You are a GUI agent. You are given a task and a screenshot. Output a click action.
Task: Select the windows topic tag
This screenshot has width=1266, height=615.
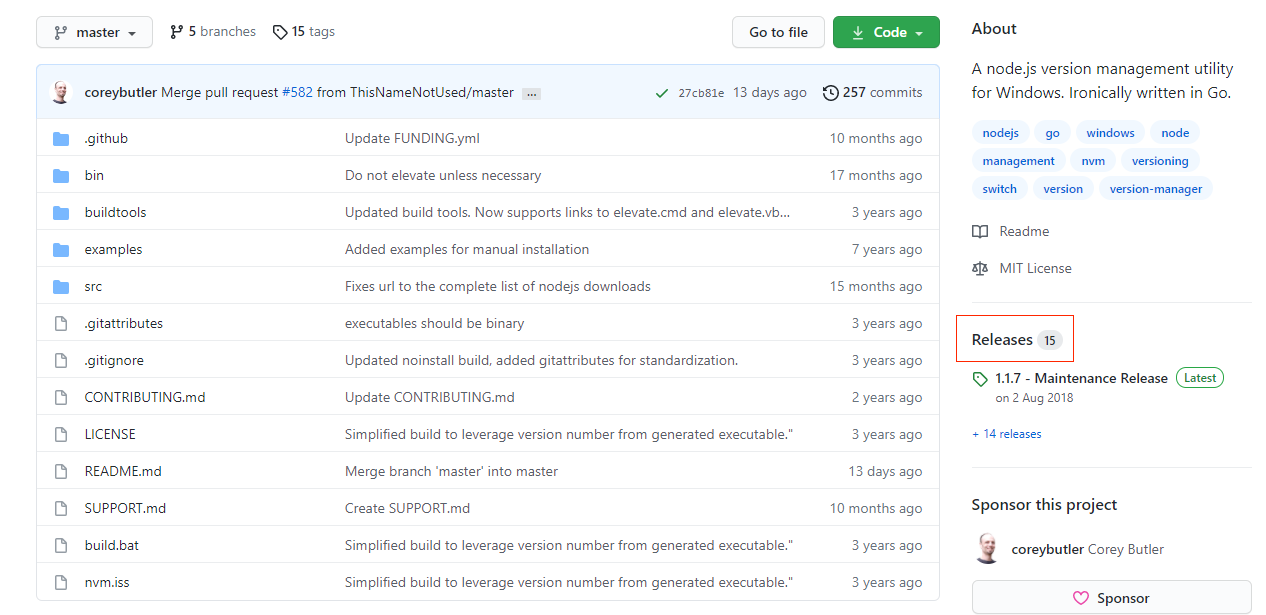point(1110,133)
